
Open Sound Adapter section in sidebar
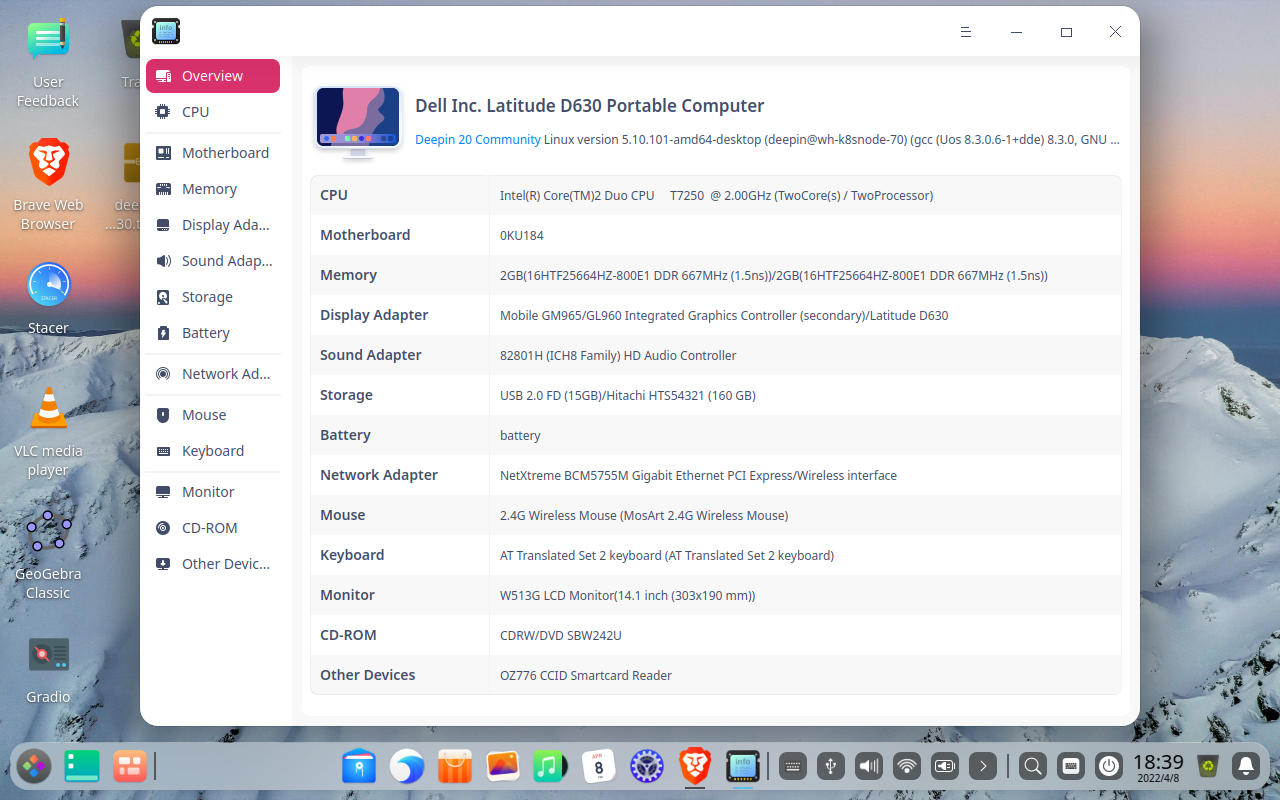coord(213,261)
